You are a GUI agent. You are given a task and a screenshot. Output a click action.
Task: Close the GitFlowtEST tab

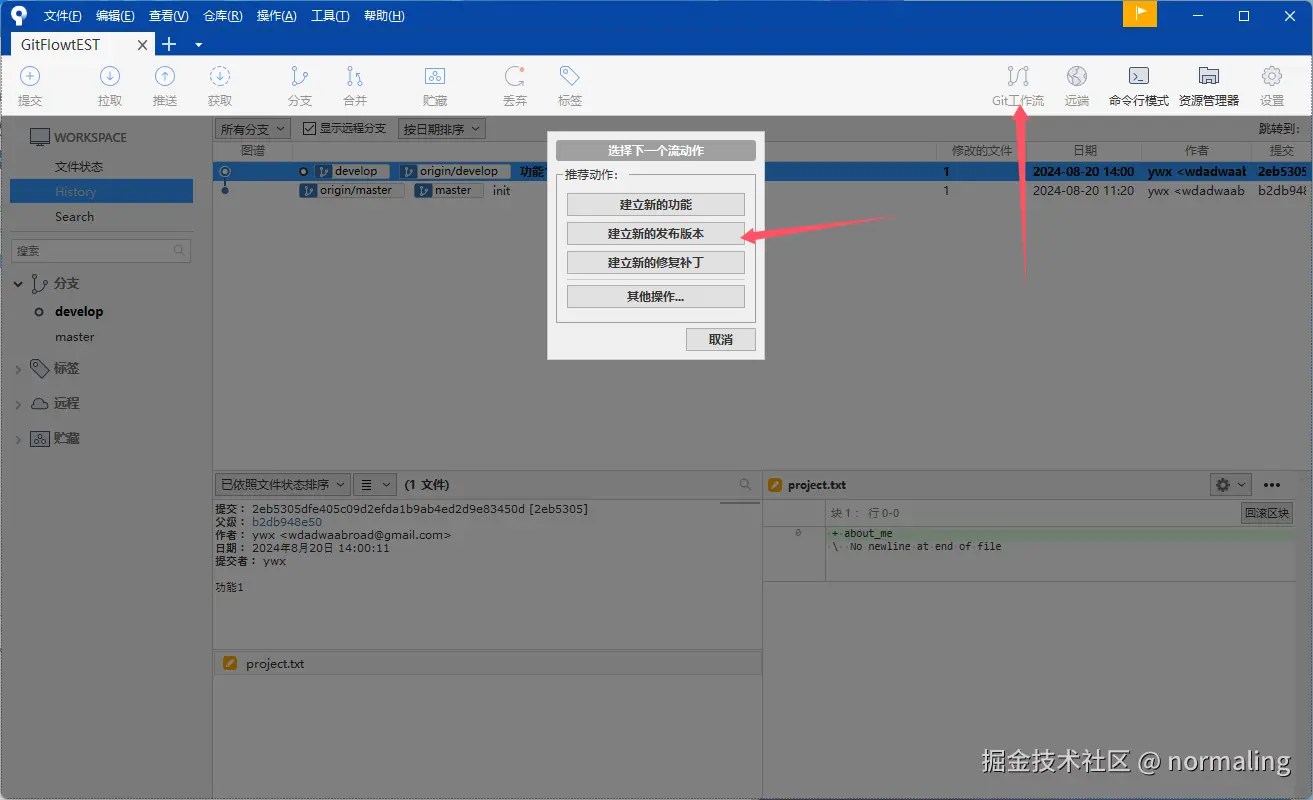tap(143, 45)
